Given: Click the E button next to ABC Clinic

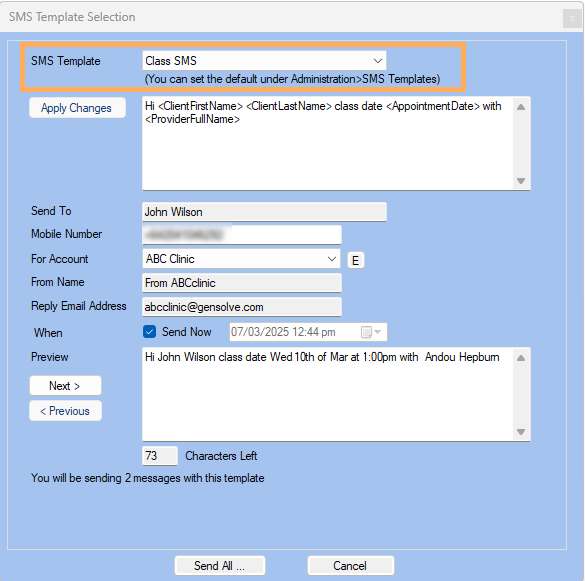Looking at the screenshot, I should click(356, 260).
